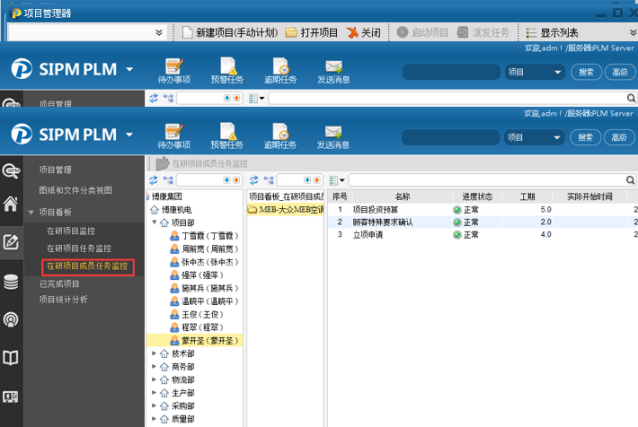Click the 工期 column header
Viewport: 638px width, 427px height.
coord(527,197)
